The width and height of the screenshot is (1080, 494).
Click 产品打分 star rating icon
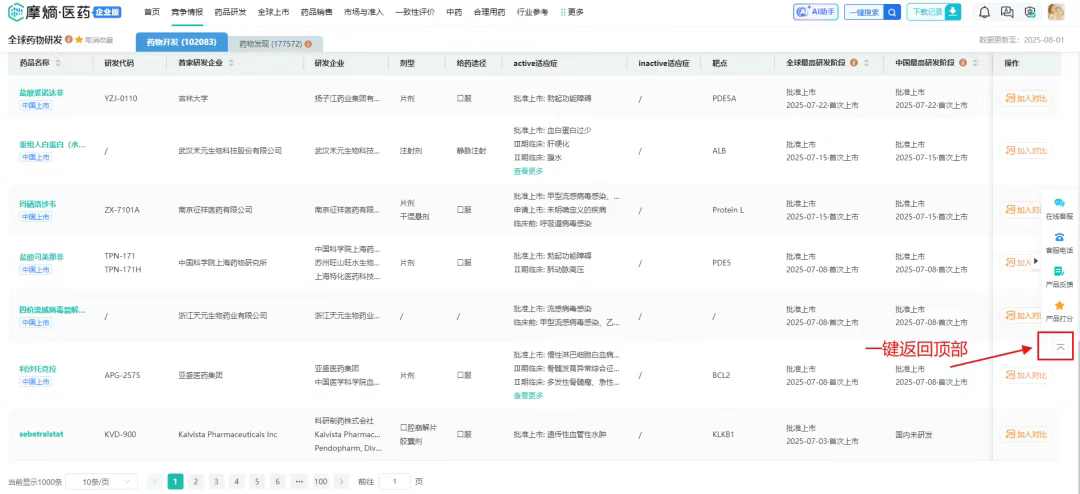pyautogui.click(x=1060, y=310)
